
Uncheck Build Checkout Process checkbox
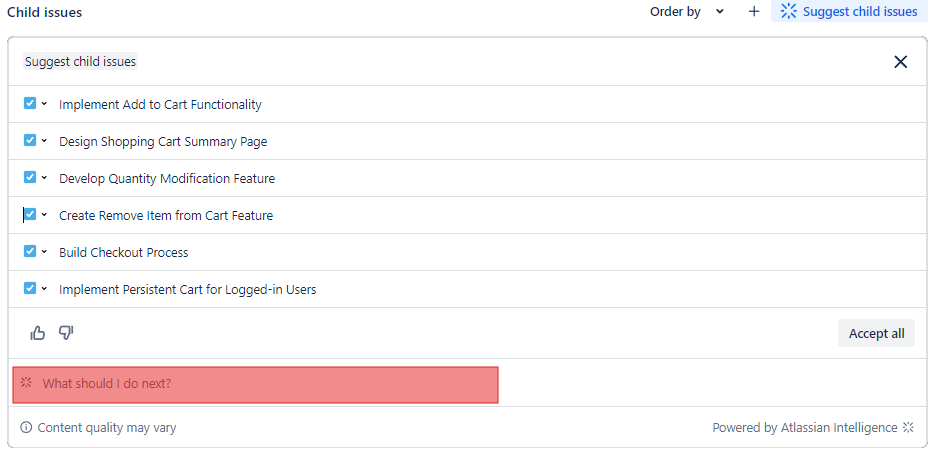(x=30, y=251)
